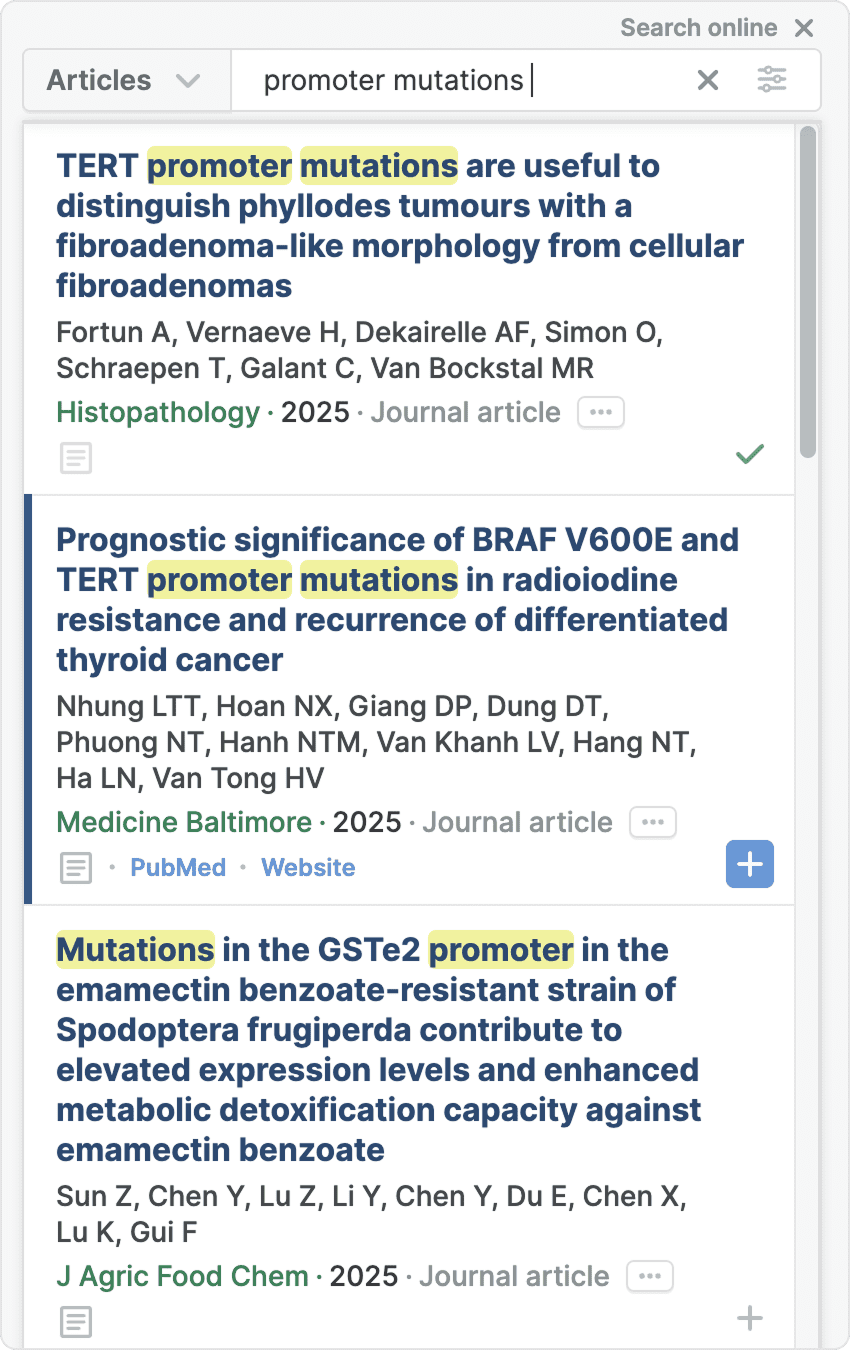Toggle the green checkmark on the TERT fibroadenoma article
The height and width of the screenshot is (1350, 850).
(x=749, y=455)
